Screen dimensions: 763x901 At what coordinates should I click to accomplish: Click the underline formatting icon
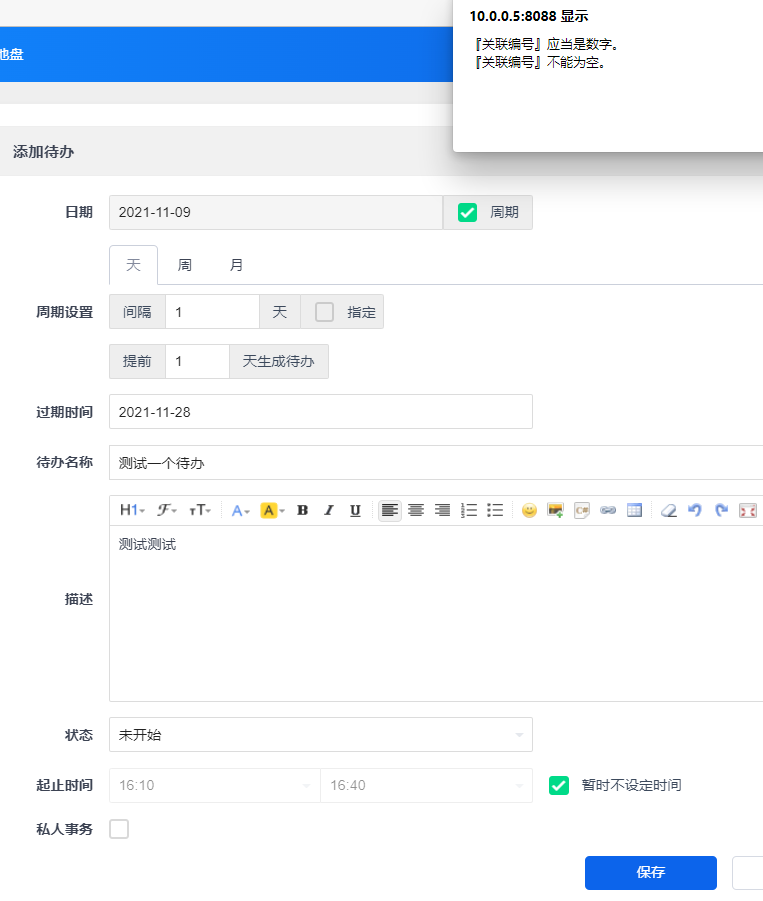coord(355,510)
